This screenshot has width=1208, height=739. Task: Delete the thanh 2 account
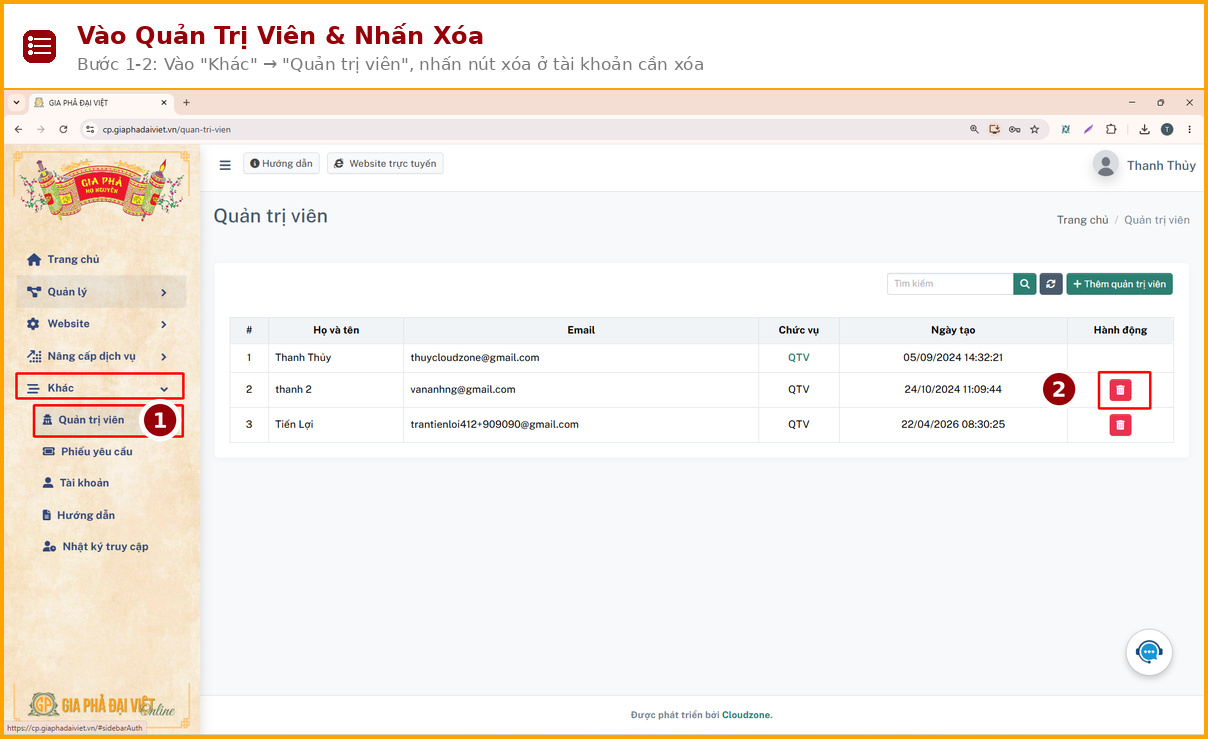(x=1120, y=390)
